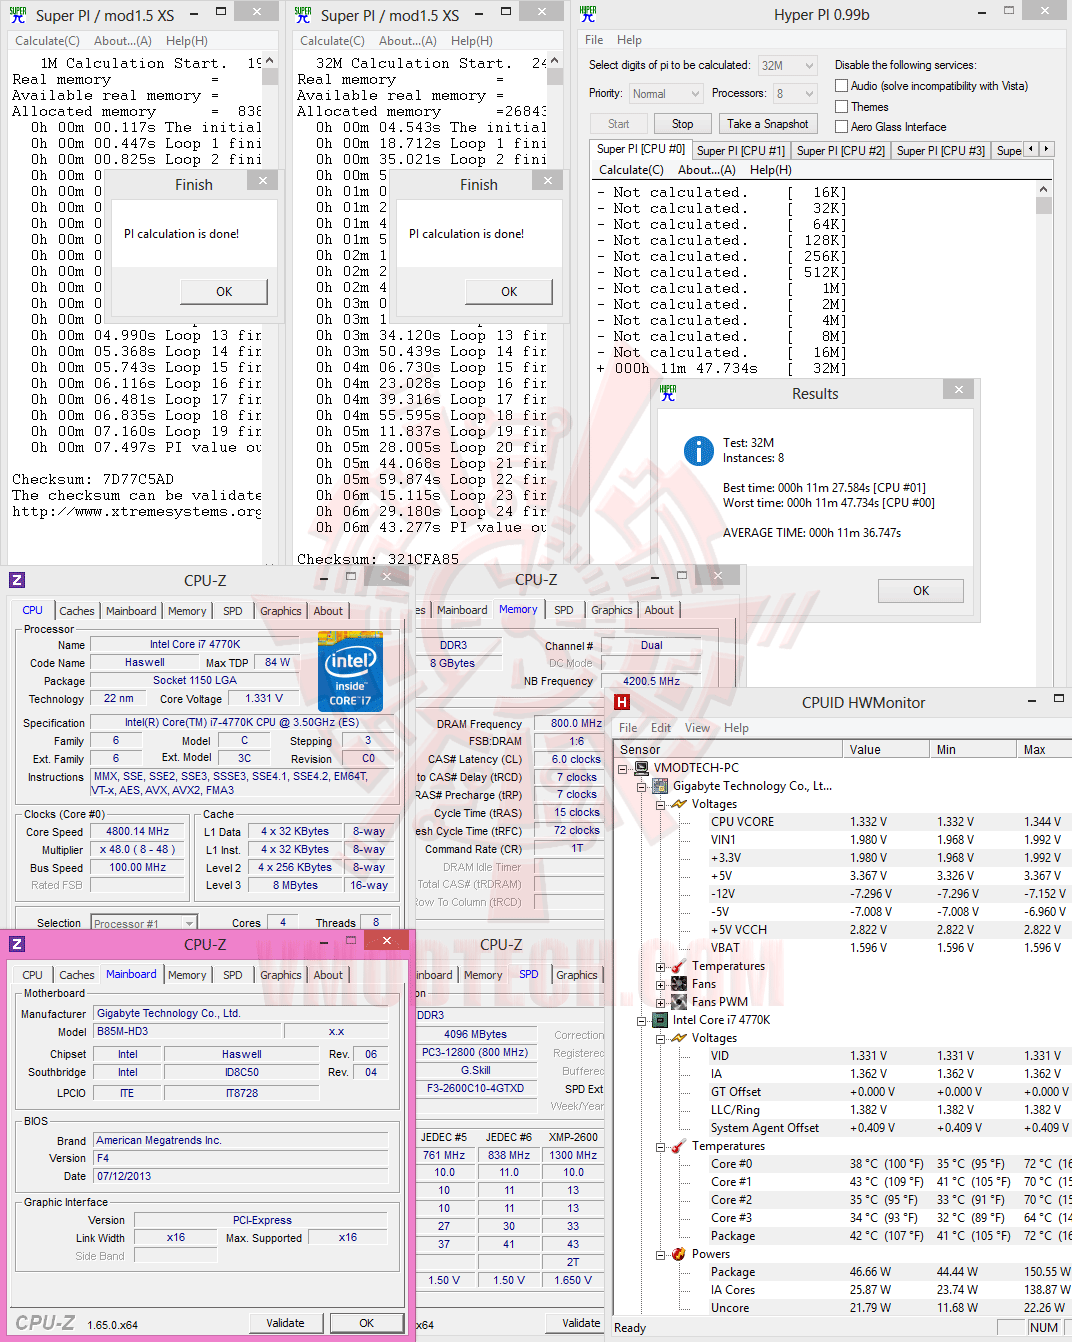Click the VMODTECH-PC computer icon
This screenshot has height=1342, width=1072.
click(x=643, y=768)
